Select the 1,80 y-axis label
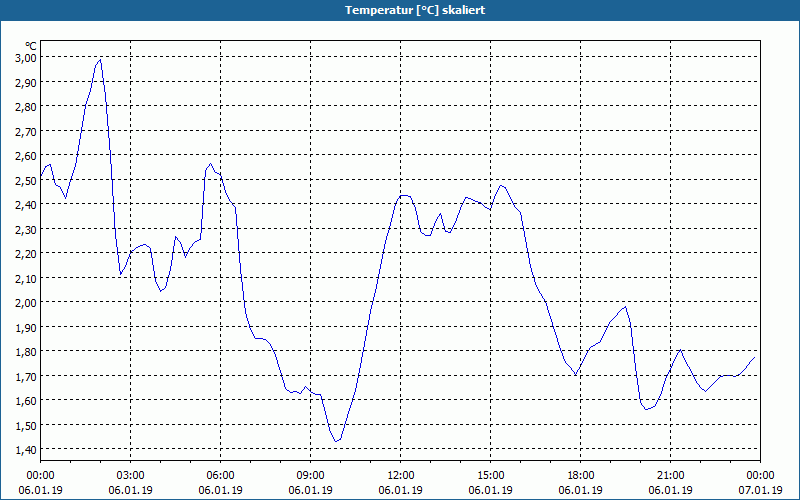 tap(26, 352)
